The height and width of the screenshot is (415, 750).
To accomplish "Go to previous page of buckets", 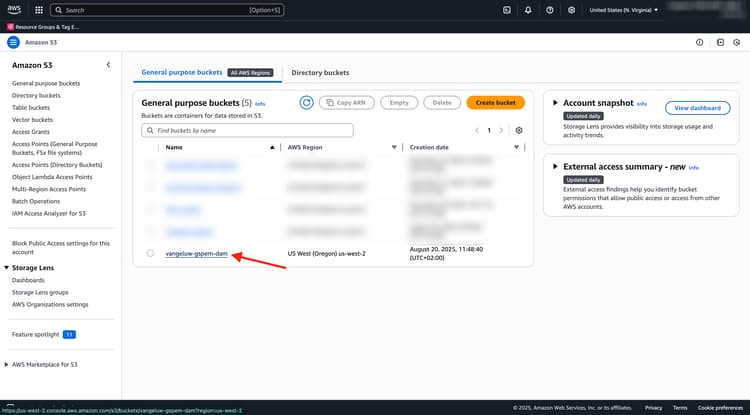I will click(x=477, y=131).
